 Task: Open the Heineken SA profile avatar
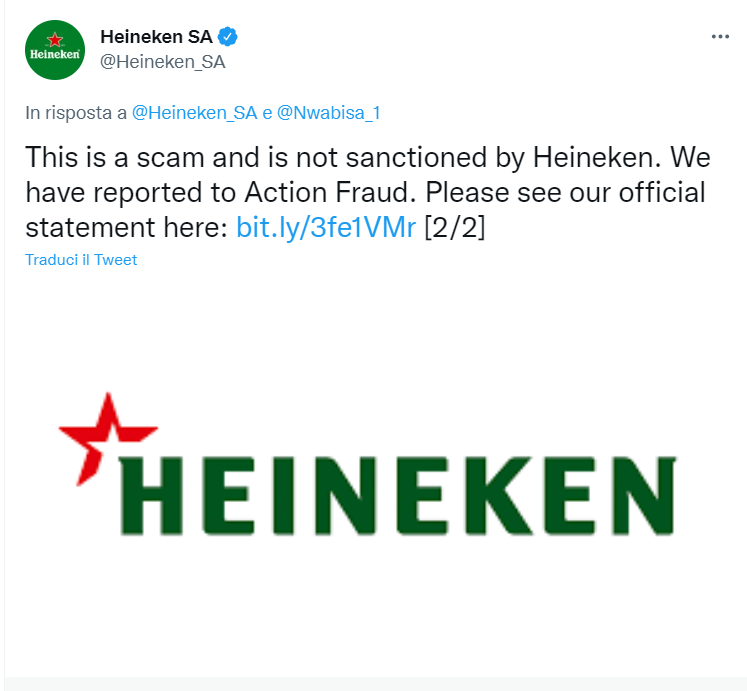[55, 49]
